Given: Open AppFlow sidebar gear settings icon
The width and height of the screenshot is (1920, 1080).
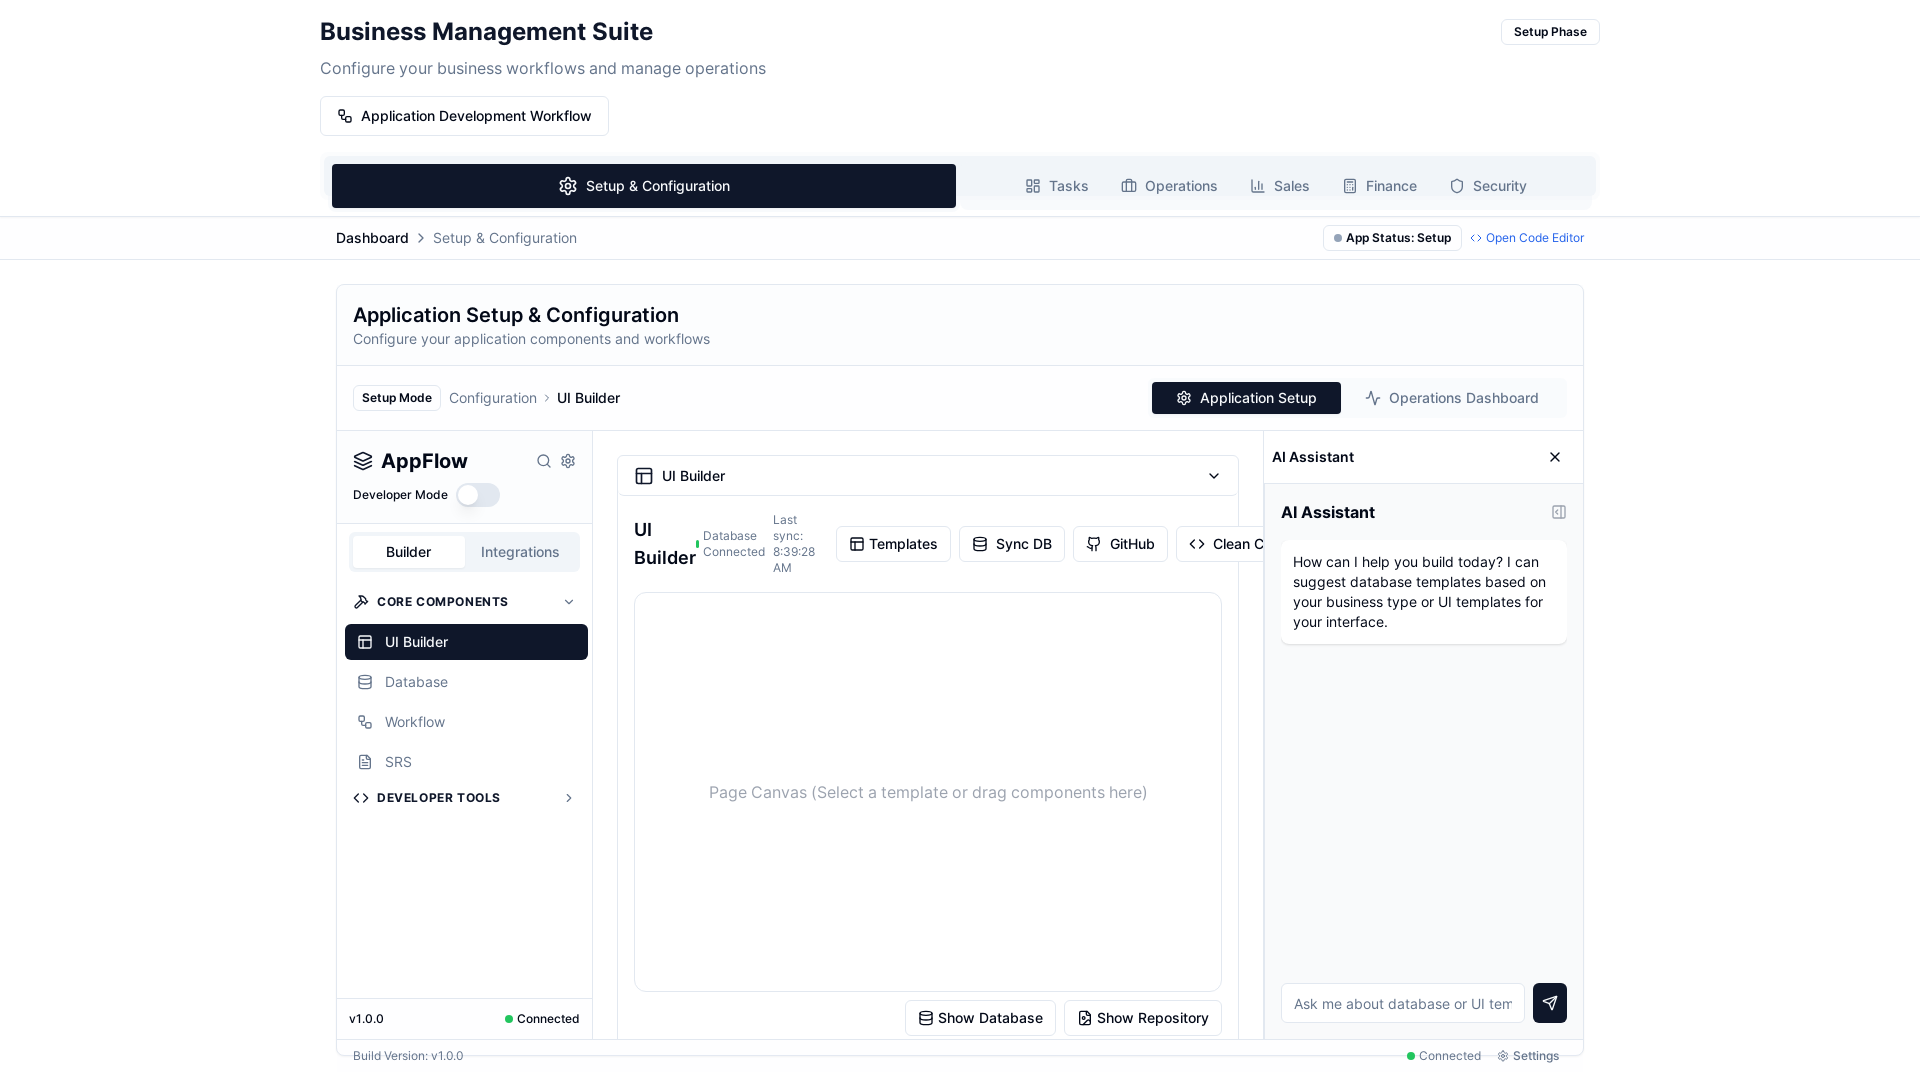Looking at the screenshot, I should click(568, 461).
